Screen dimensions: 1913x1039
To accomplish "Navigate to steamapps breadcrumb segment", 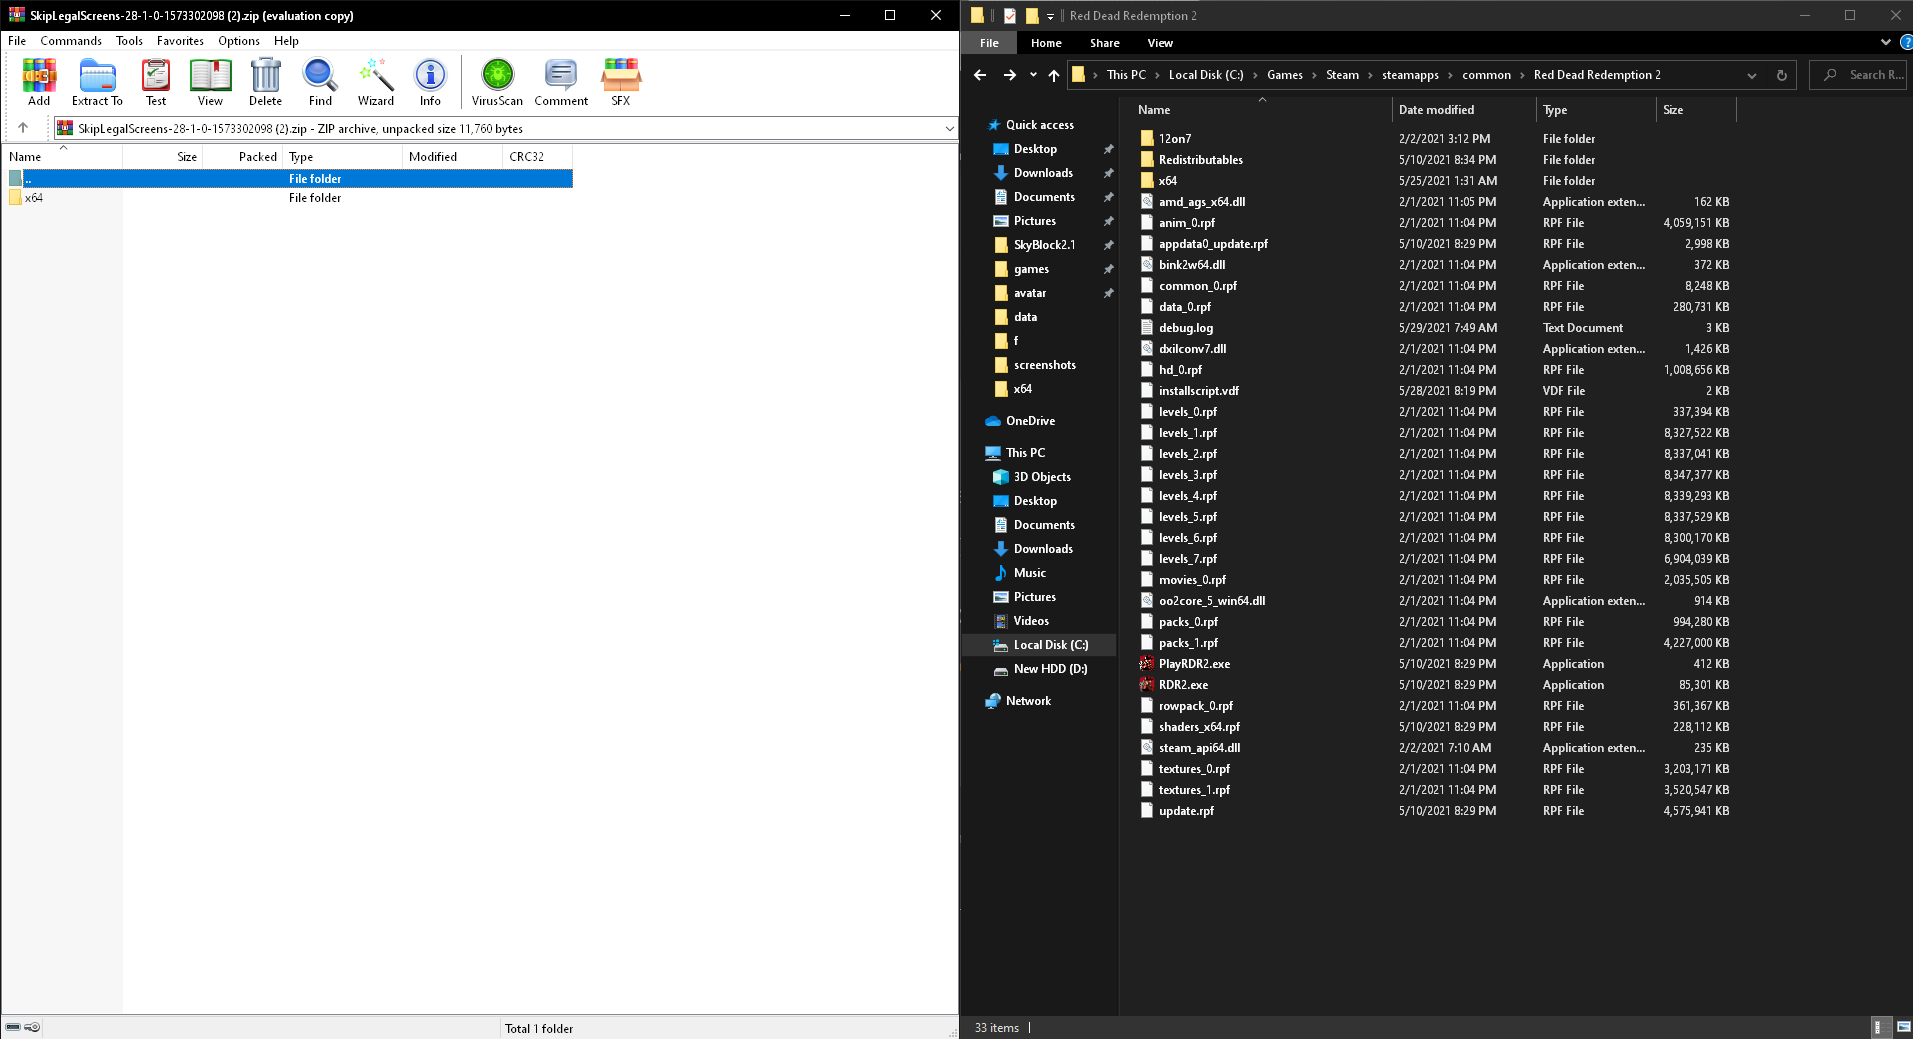I will (x=1410, y=75).
